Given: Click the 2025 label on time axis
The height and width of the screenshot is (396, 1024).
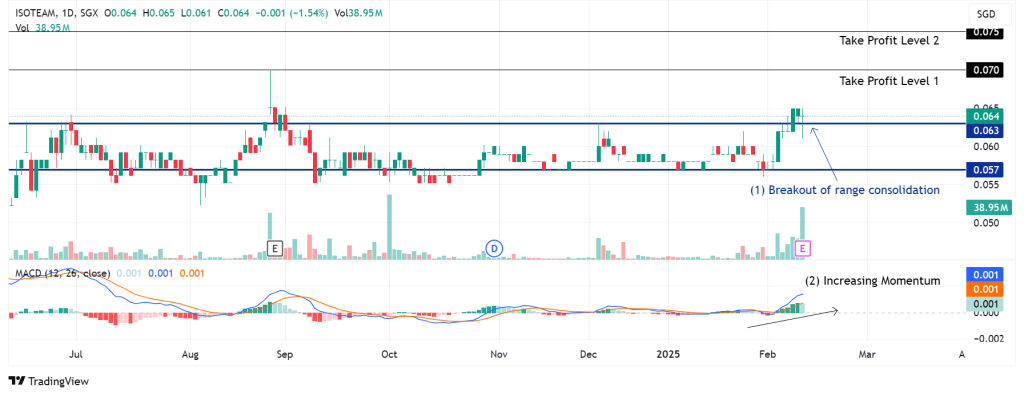Looking at the screenshot, I should click(669, 355).
